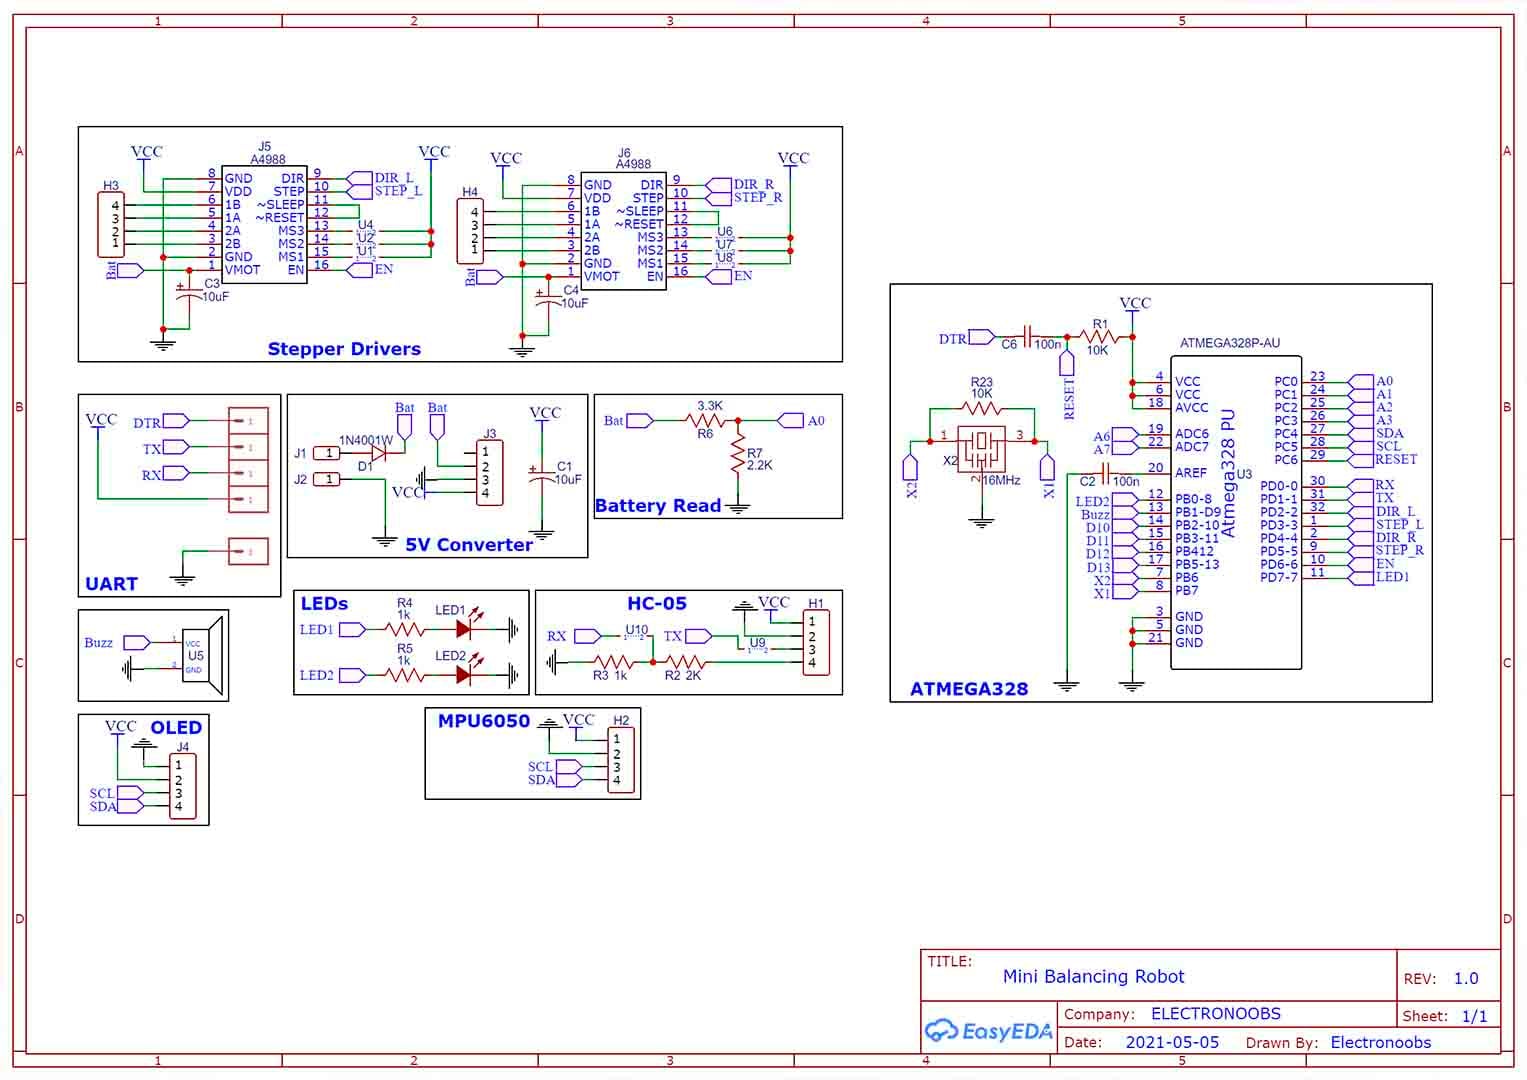The height and width of the screenshot is (1080, 1527).
Task: Click the "5V Converter" block title
Action: (x=469, y=545)
